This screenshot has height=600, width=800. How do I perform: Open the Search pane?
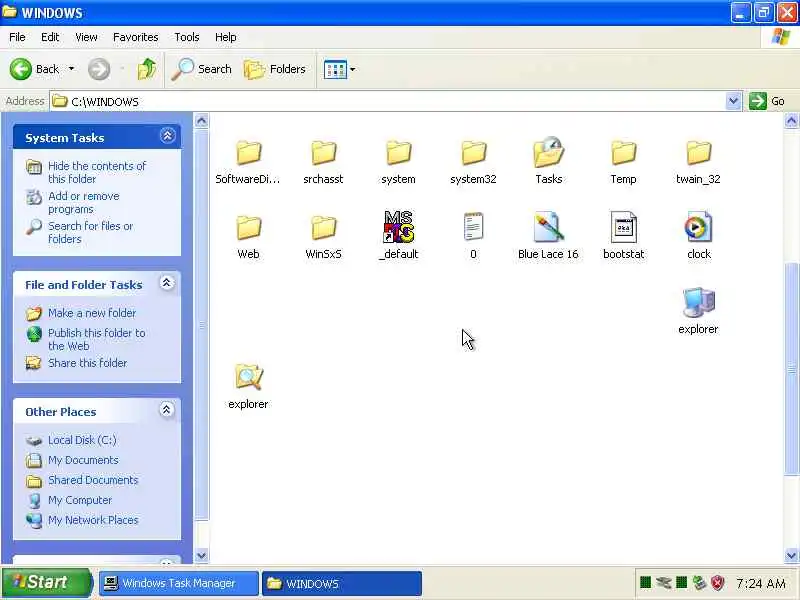pos(202,69)
